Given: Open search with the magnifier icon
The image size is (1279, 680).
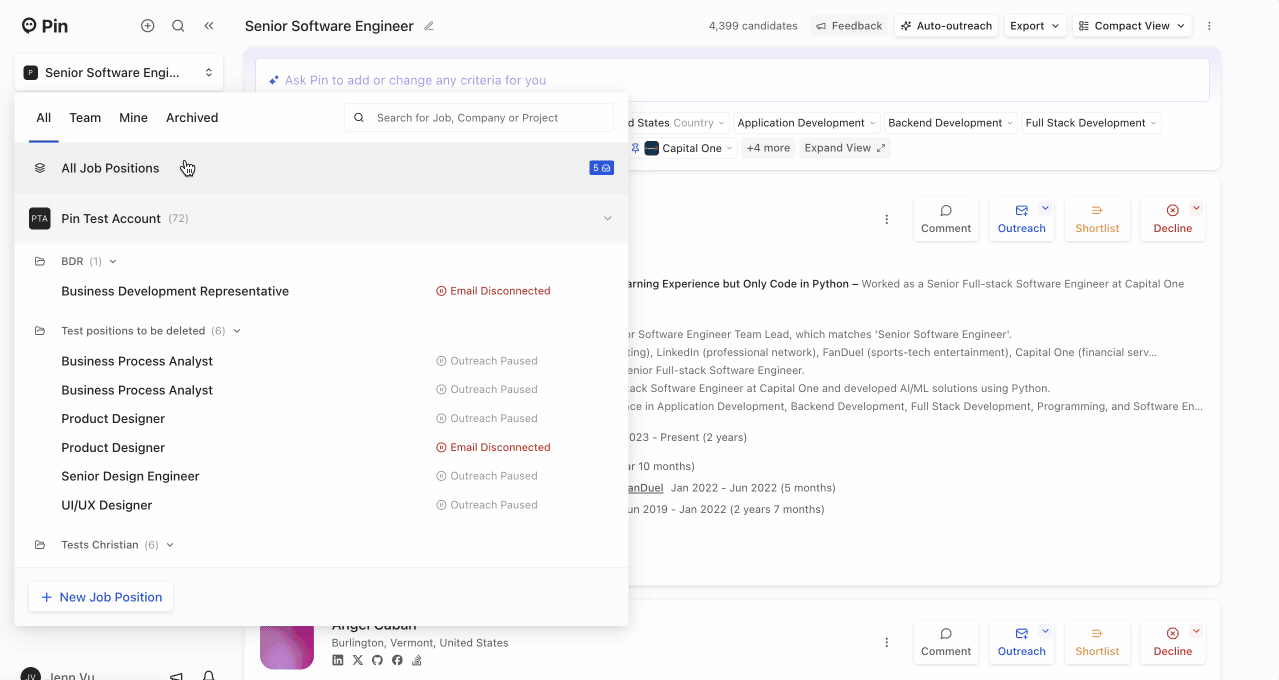Looking at the screenshot, I should (x=178, y=26).
